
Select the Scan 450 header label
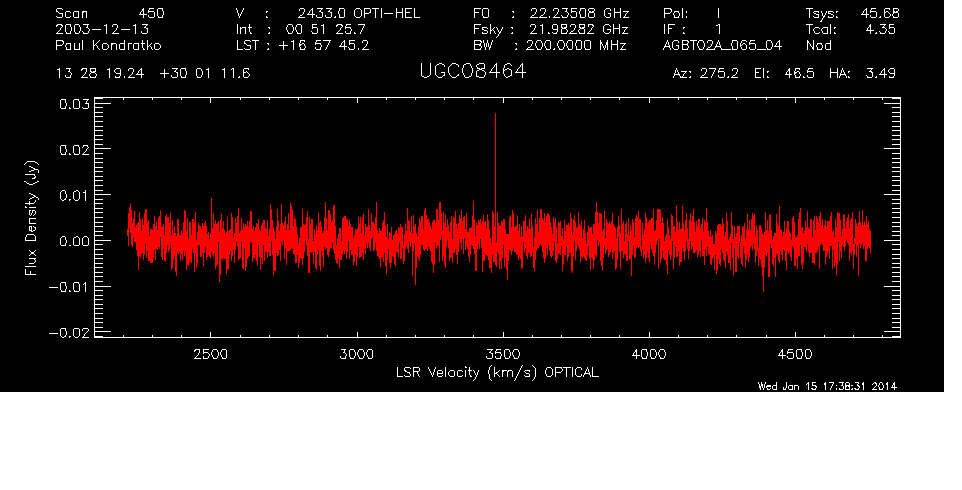[110, 13]
